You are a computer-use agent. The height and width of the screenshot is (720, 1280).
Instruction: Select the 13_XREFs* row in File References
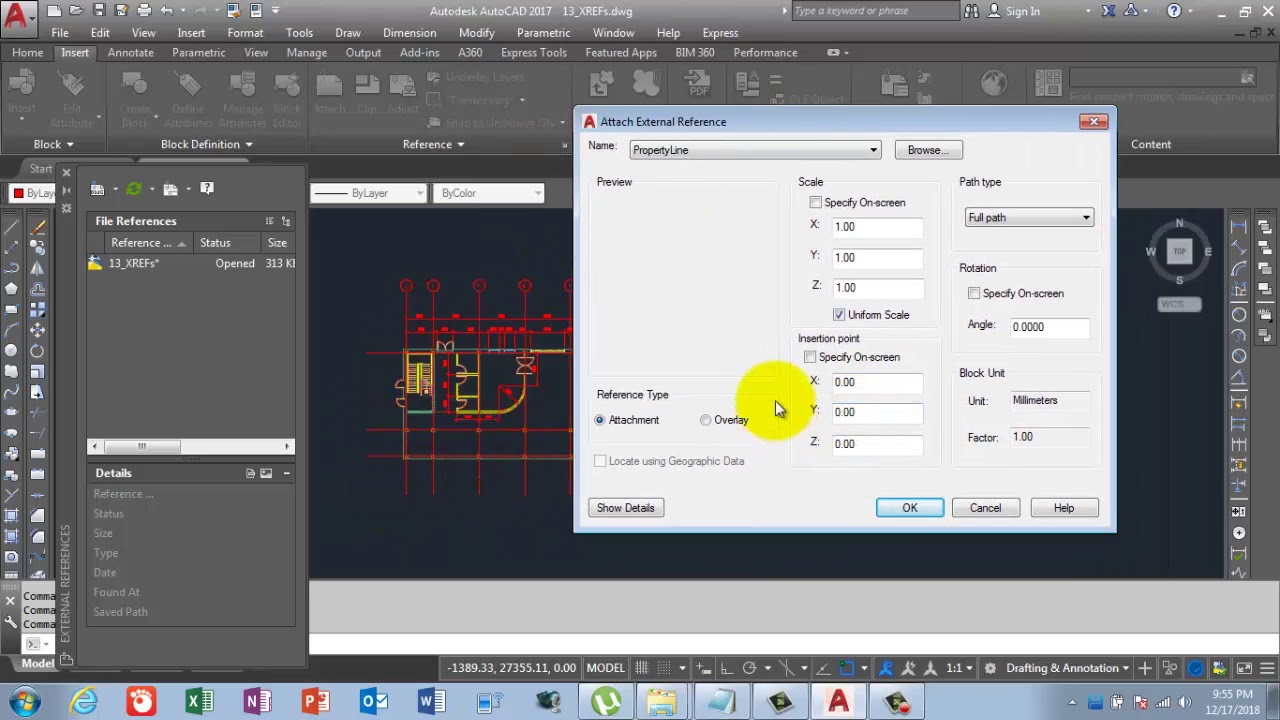(191, 263)
